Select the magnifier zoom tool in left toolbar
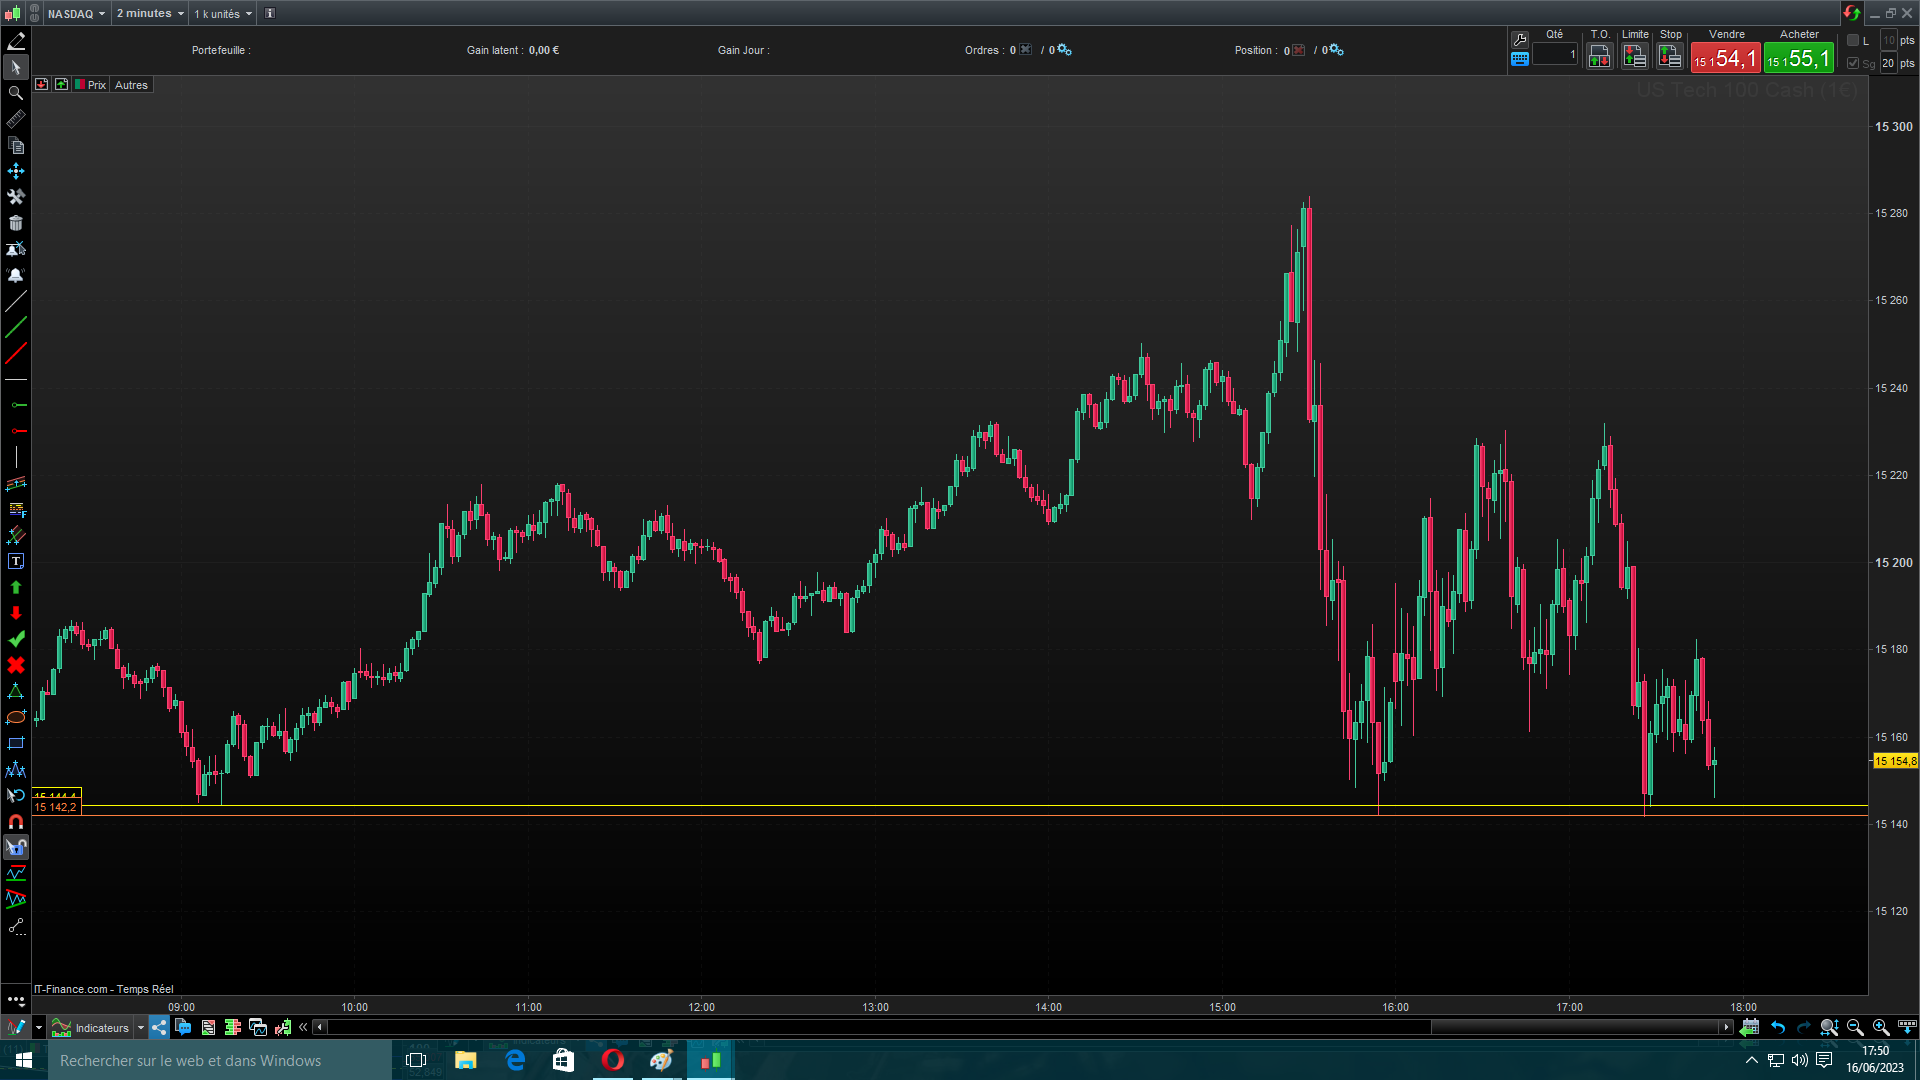The image size is (1920, 1080). [16, 93]
